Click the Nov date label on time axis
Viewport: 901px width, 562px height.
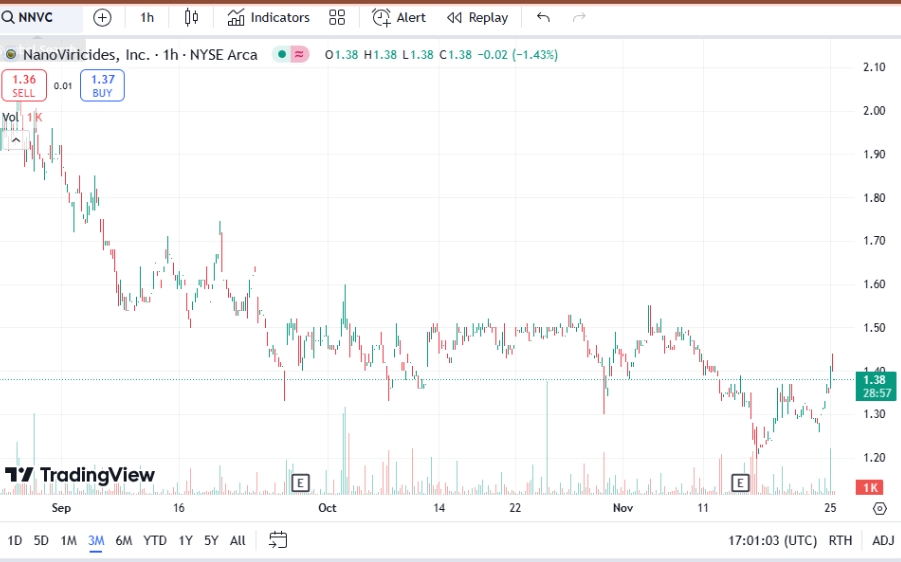tap(623, 508)
